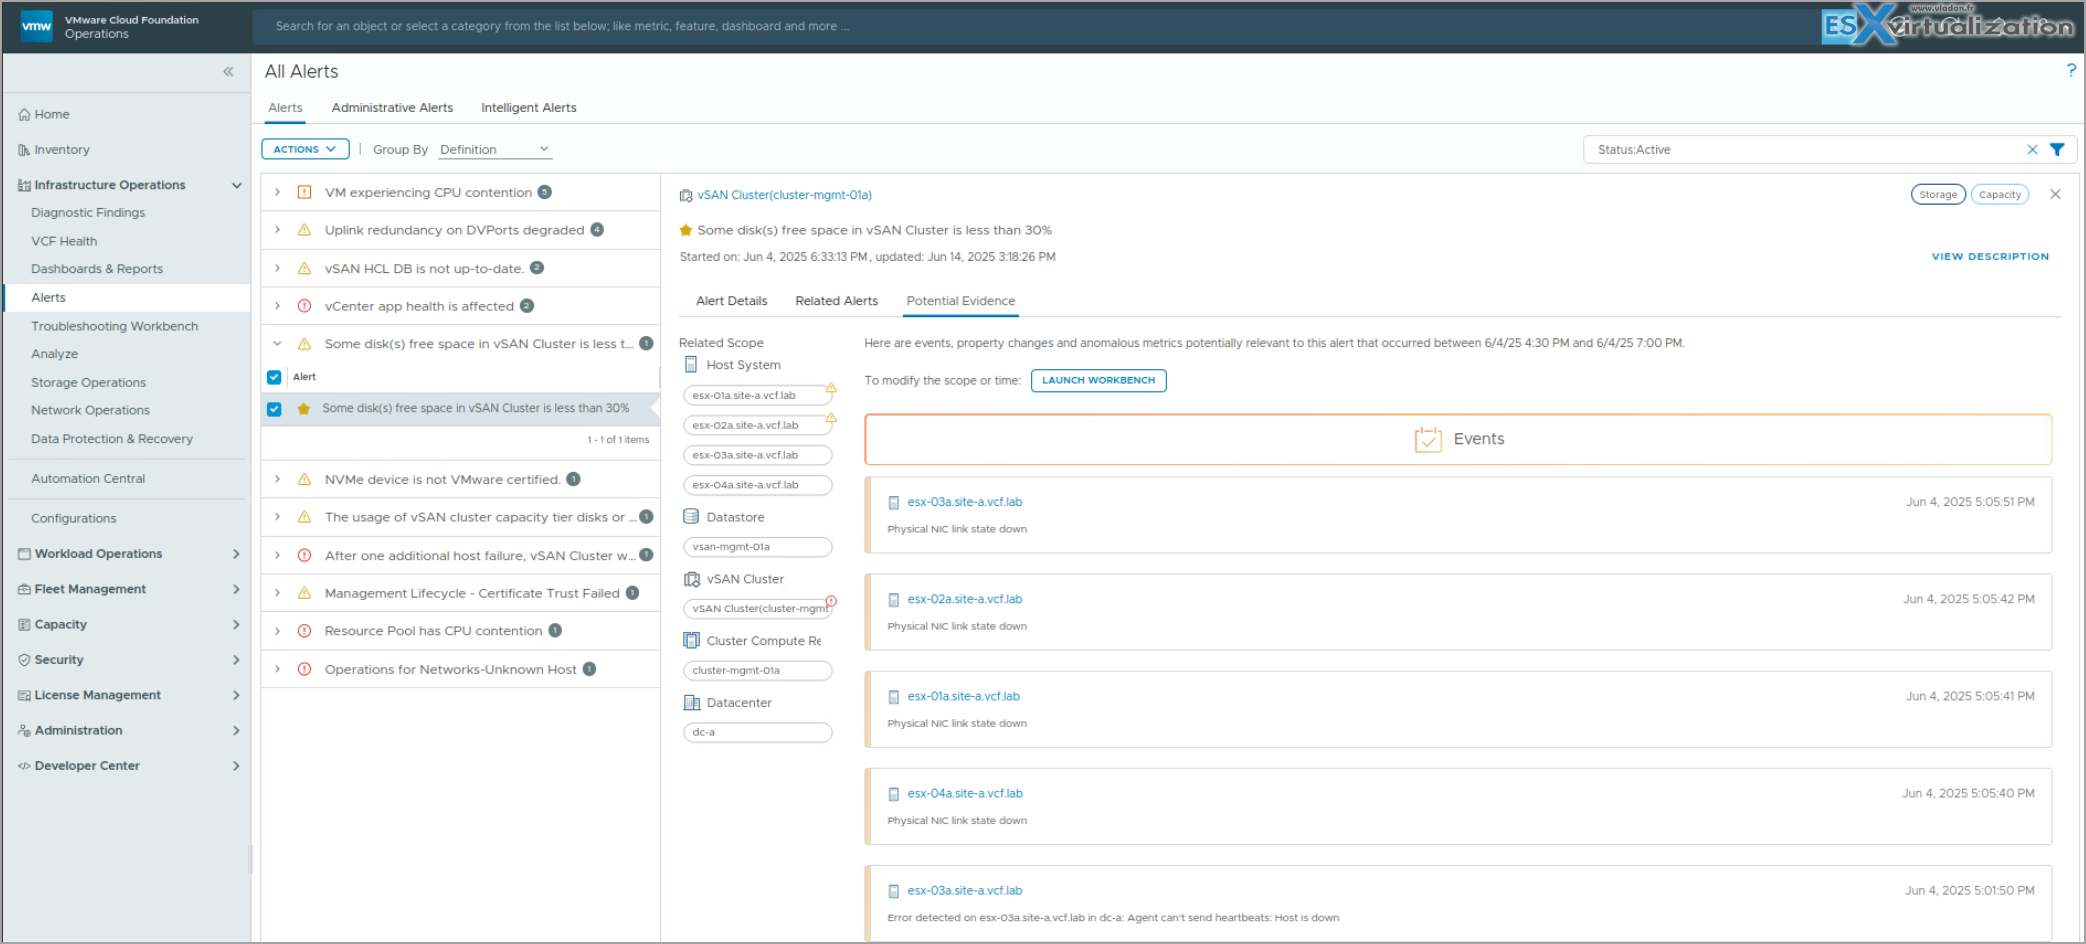Viewport: 2086px width, 944px height.
Task: Click the gold star beside alert title
Action: click(x=686, y=230)
